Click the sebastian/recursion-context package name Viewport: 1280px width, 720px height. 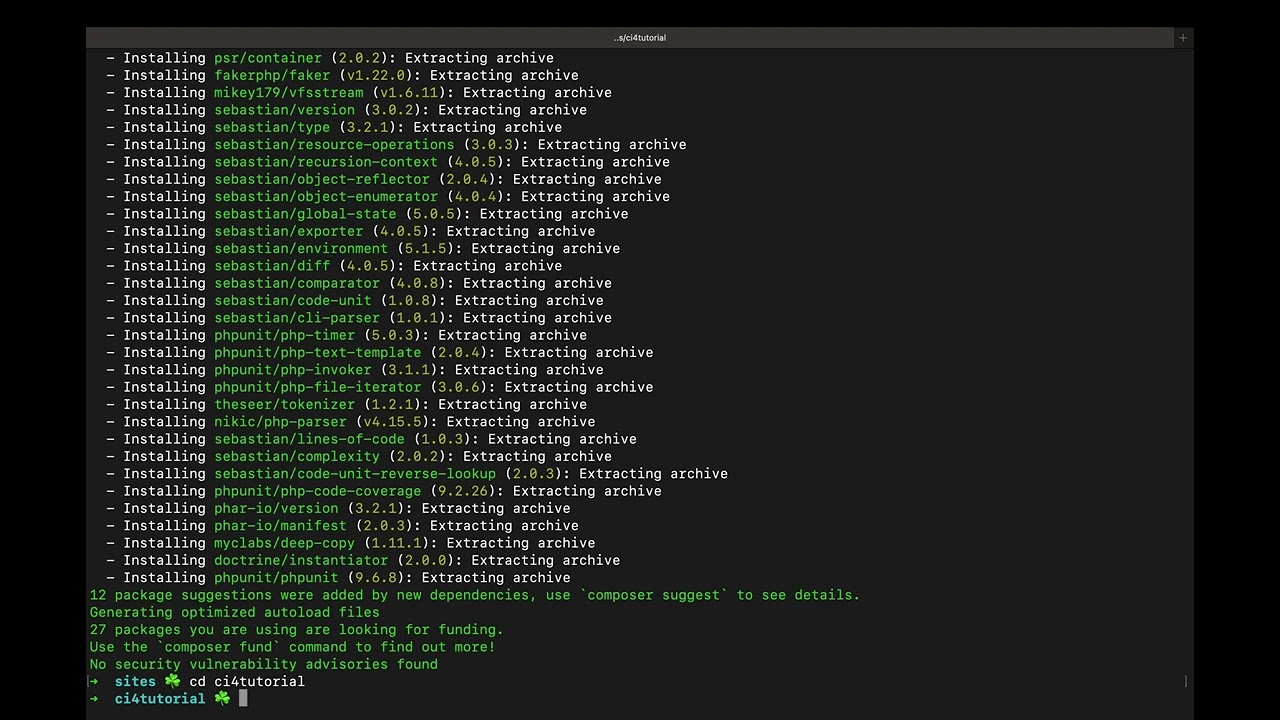326,162
